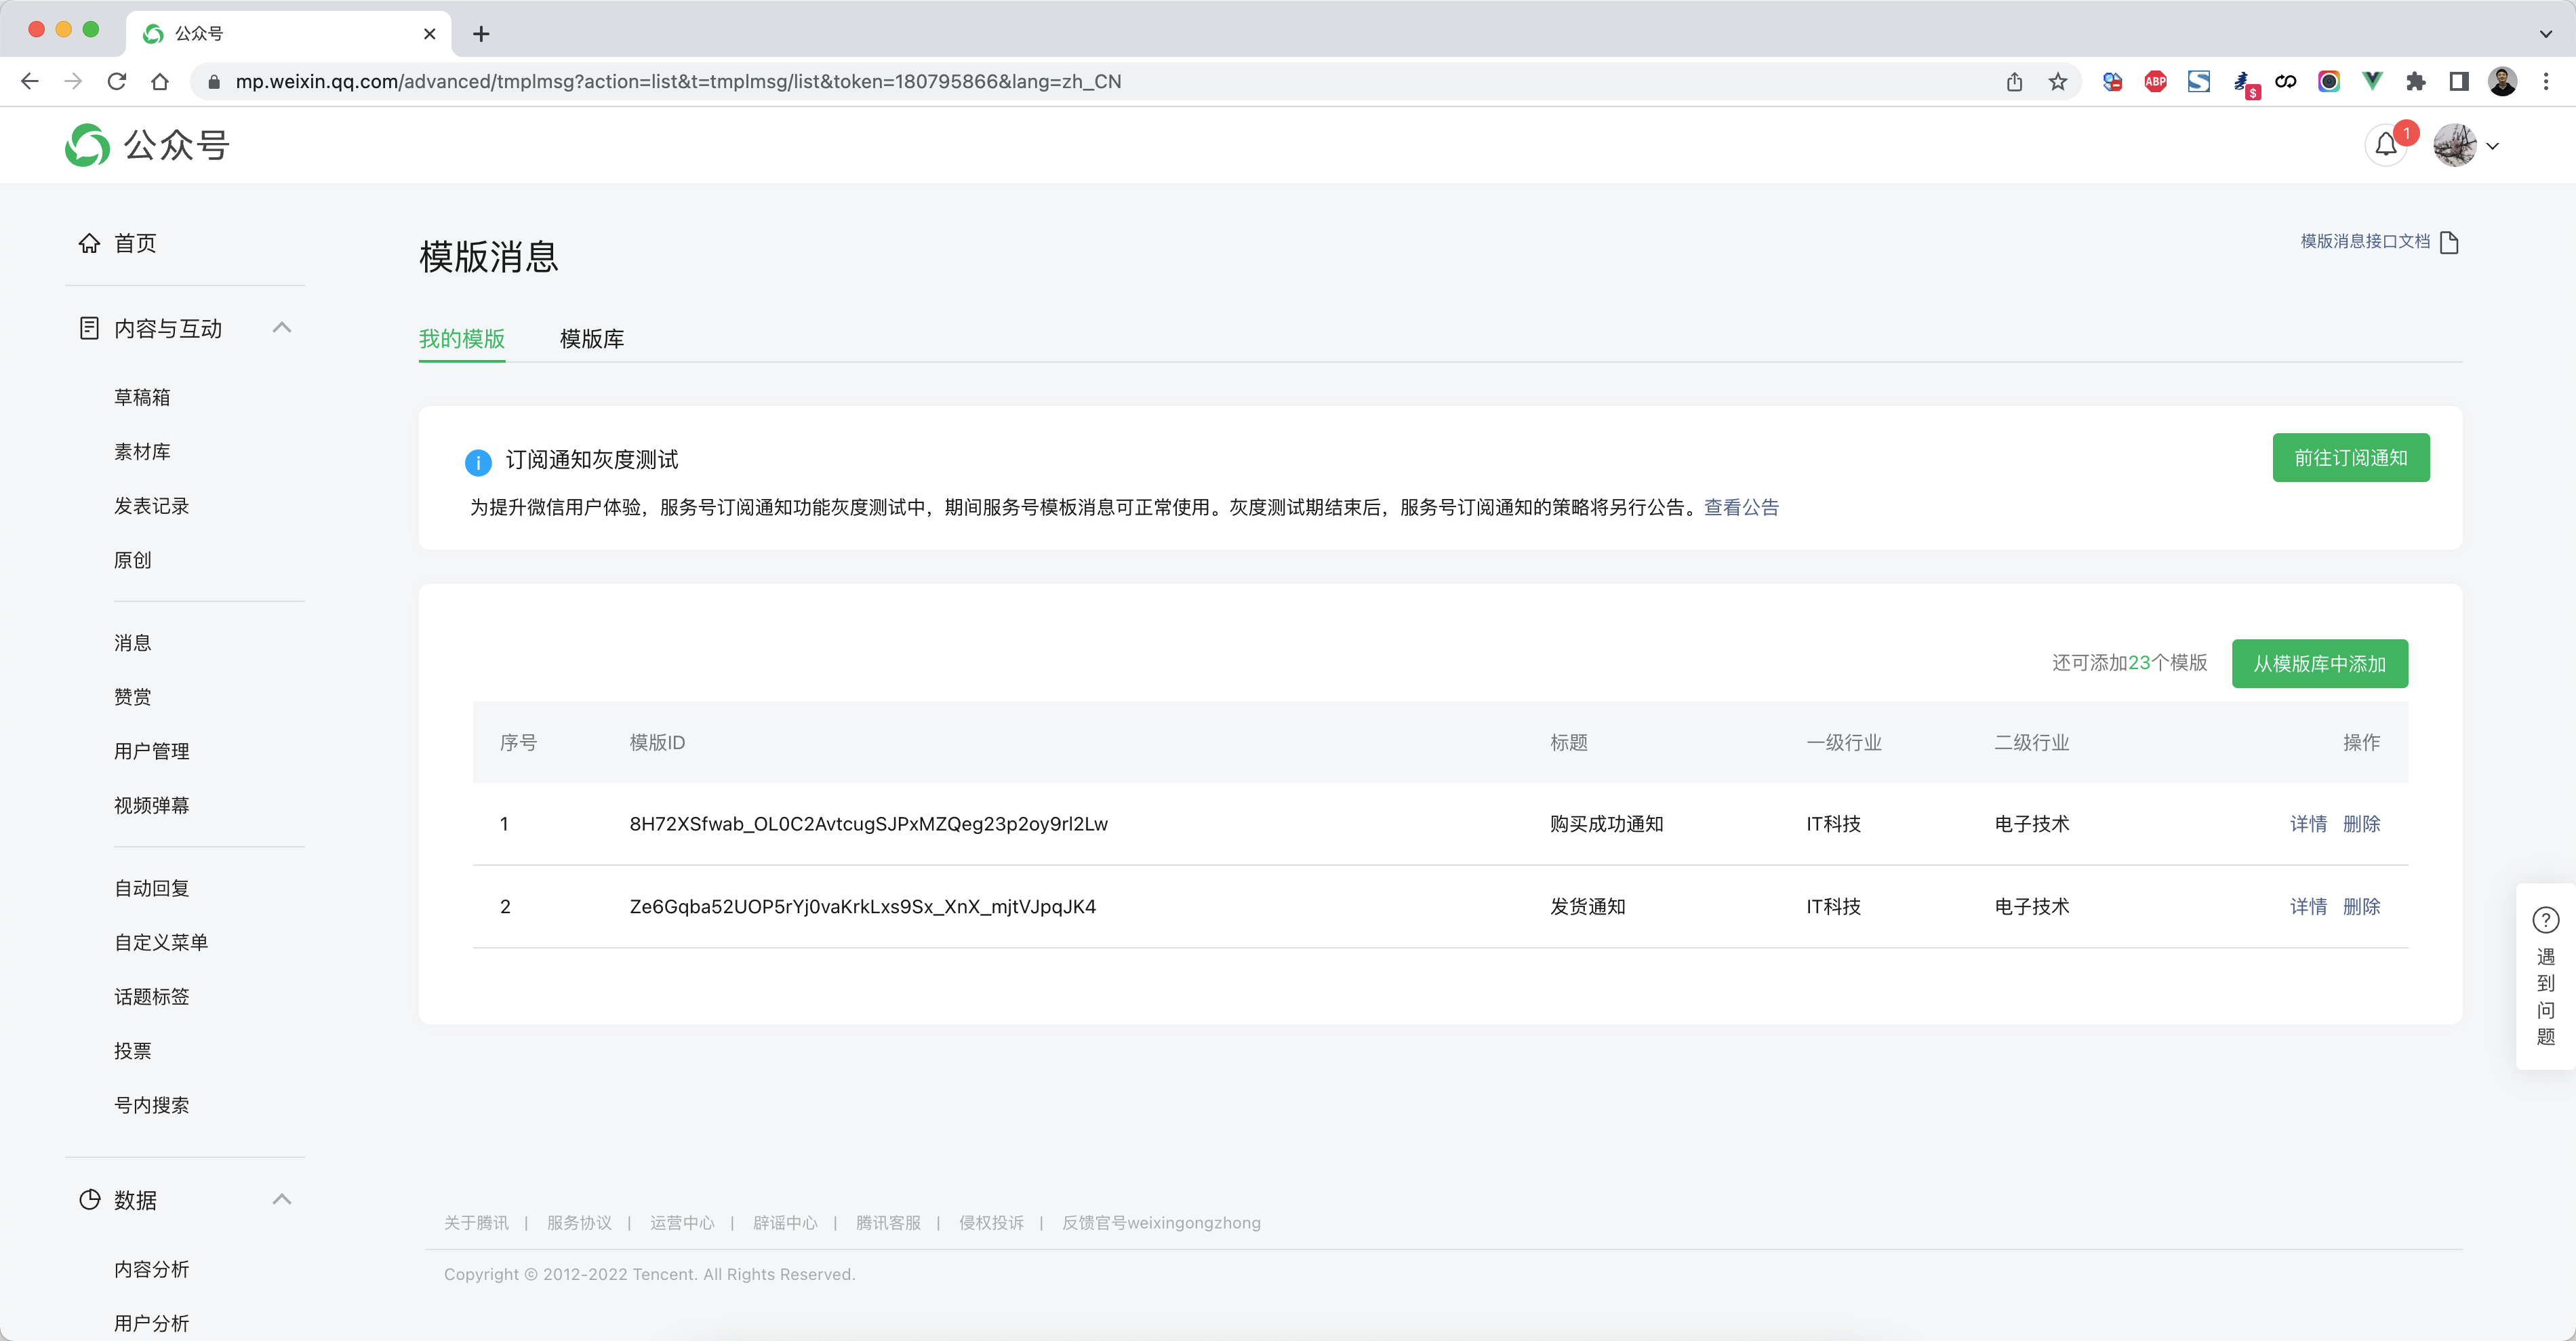
Task: Go to 首页 home in sidebar
Action: [x=134, y=243]
